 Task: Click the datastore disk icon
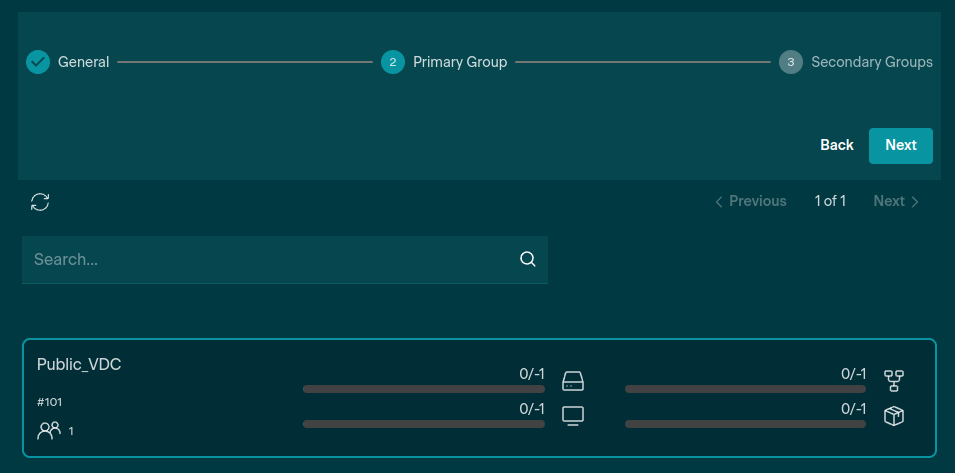point(572,381)
